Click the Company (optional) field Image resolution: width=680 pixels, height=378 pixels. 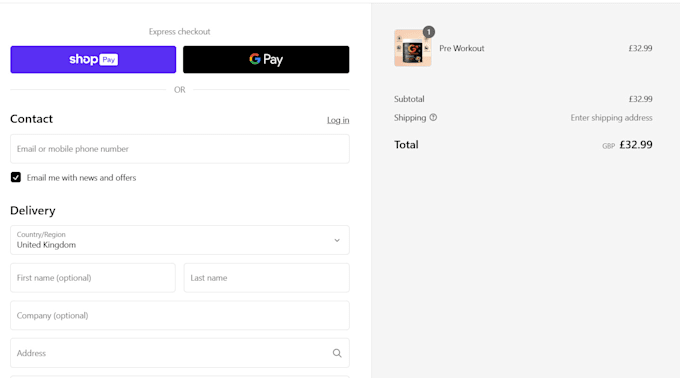pos(180,315)
